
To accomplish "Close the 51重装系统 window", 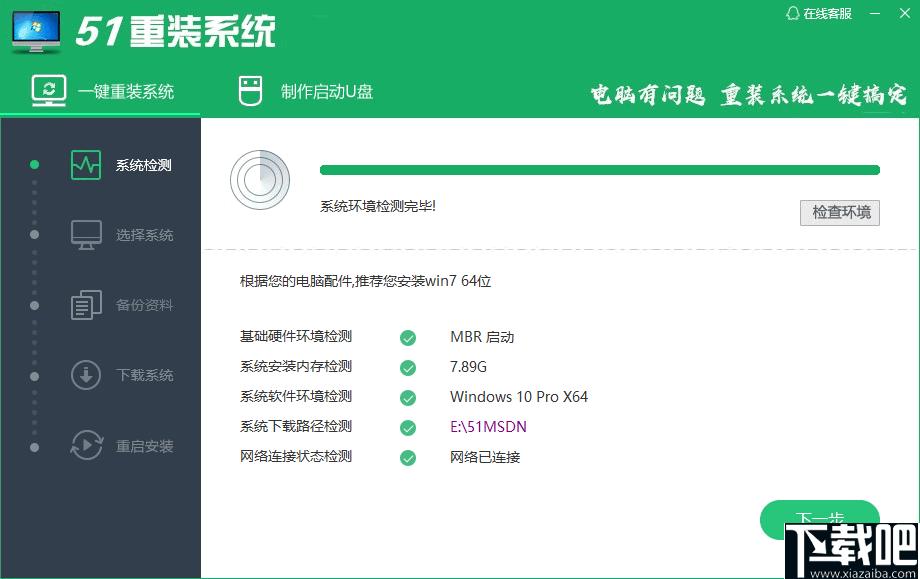I will point(905,13).
